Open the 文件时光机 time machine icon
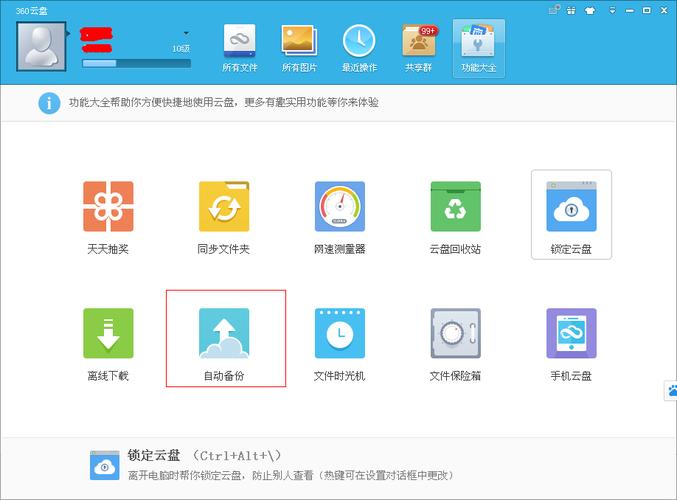Image resolution: width=677 pixels, height=500 pixels. click(x=340, y=333)
